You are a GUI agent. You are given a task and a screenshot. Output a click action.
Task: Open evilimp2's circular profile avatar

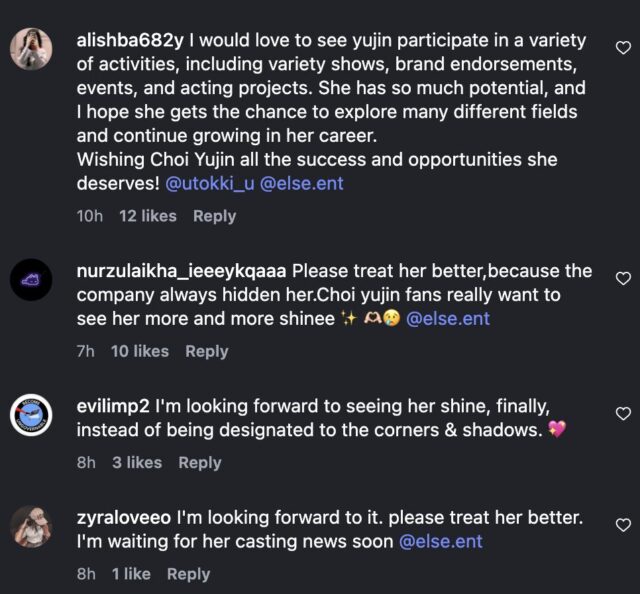click(x=31, y=415)
